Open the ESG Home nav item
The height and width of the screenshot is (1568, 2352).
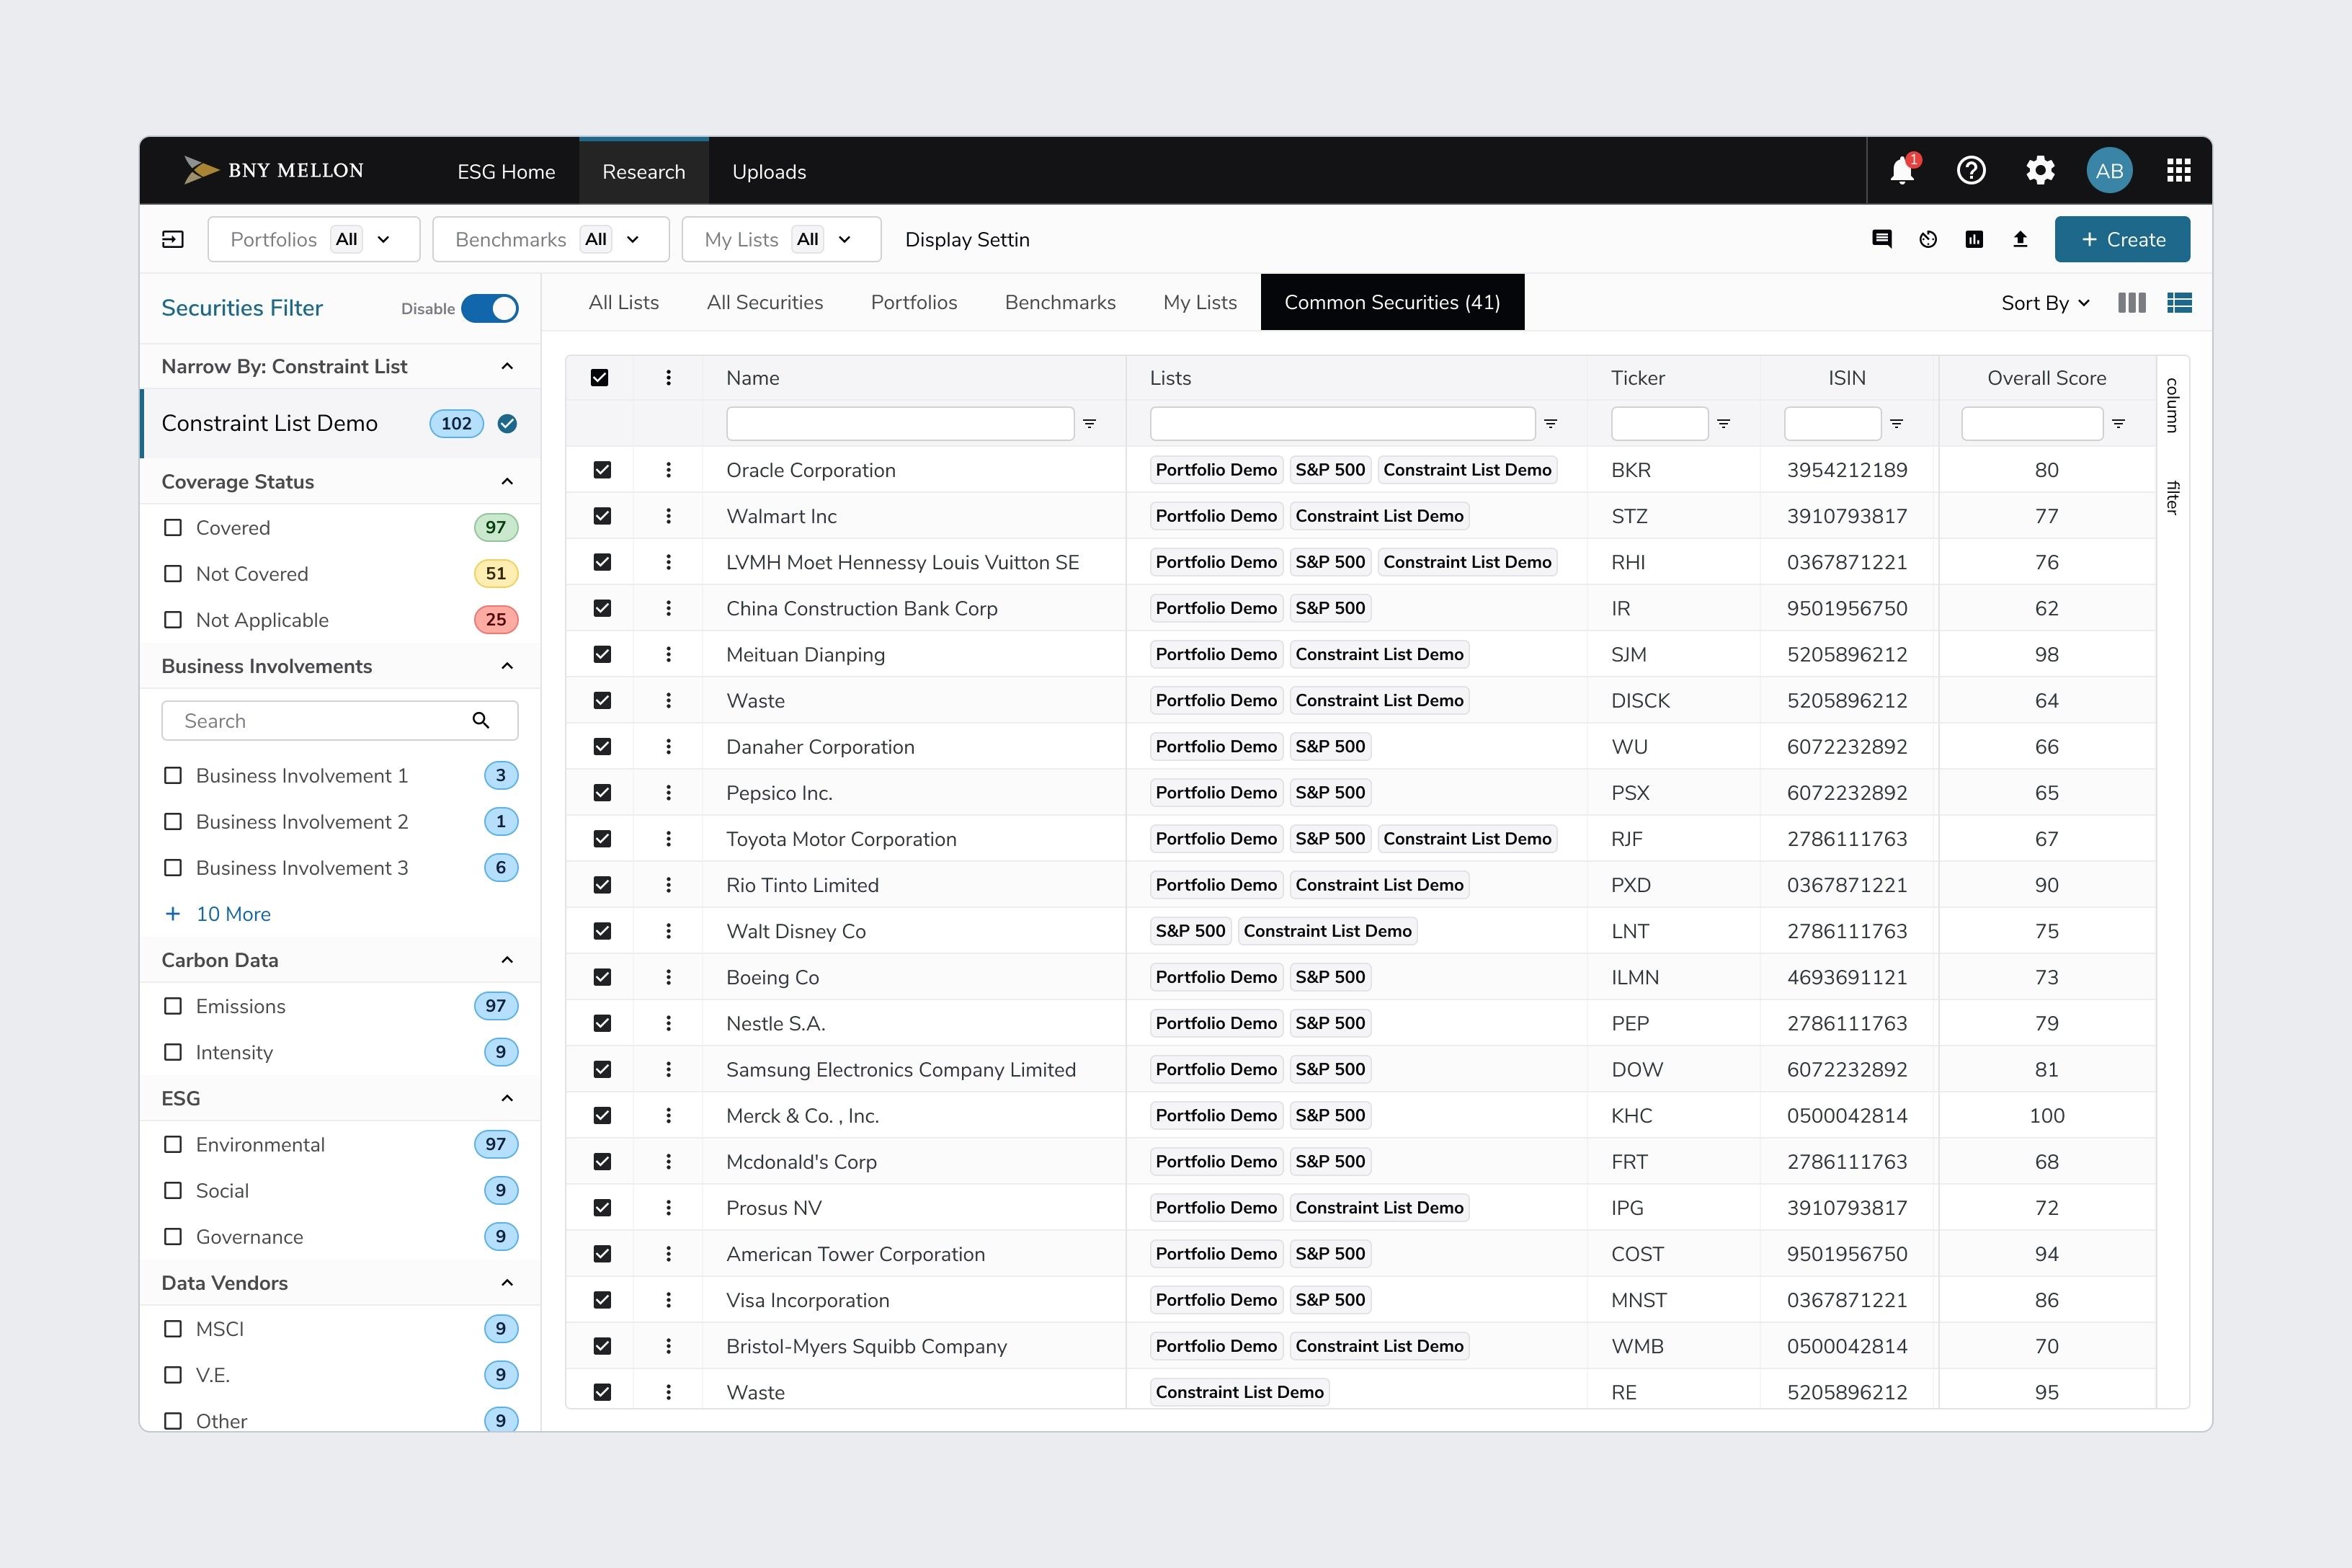506,172
